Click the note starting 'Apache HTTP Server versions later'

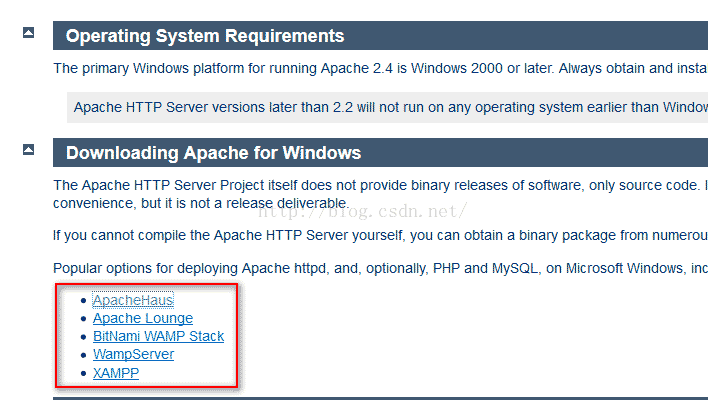[387, 107]
